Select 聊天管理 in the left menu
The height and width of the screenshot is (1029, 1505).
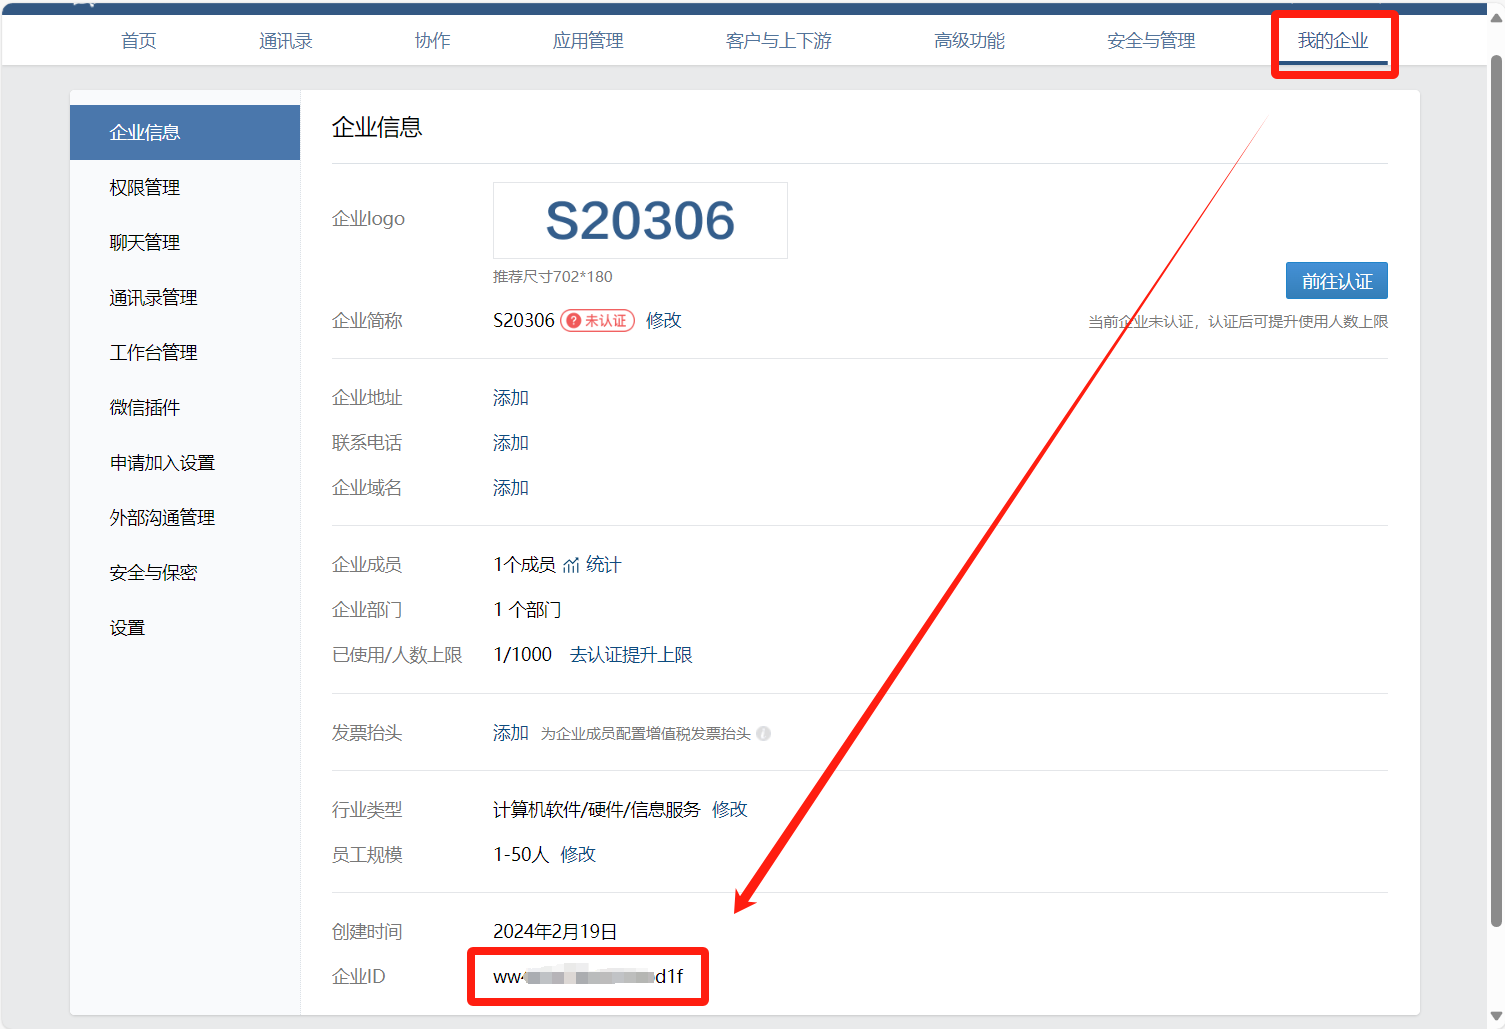(145, 243)
